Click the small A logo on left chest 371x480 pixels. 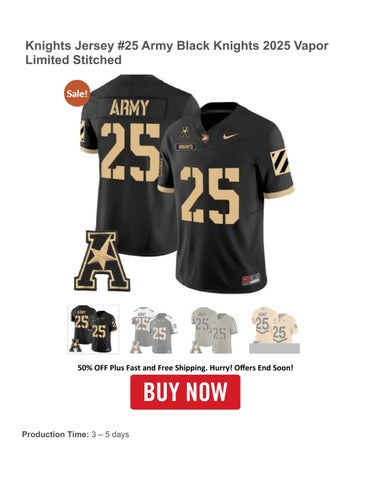(x=184, y=132)
